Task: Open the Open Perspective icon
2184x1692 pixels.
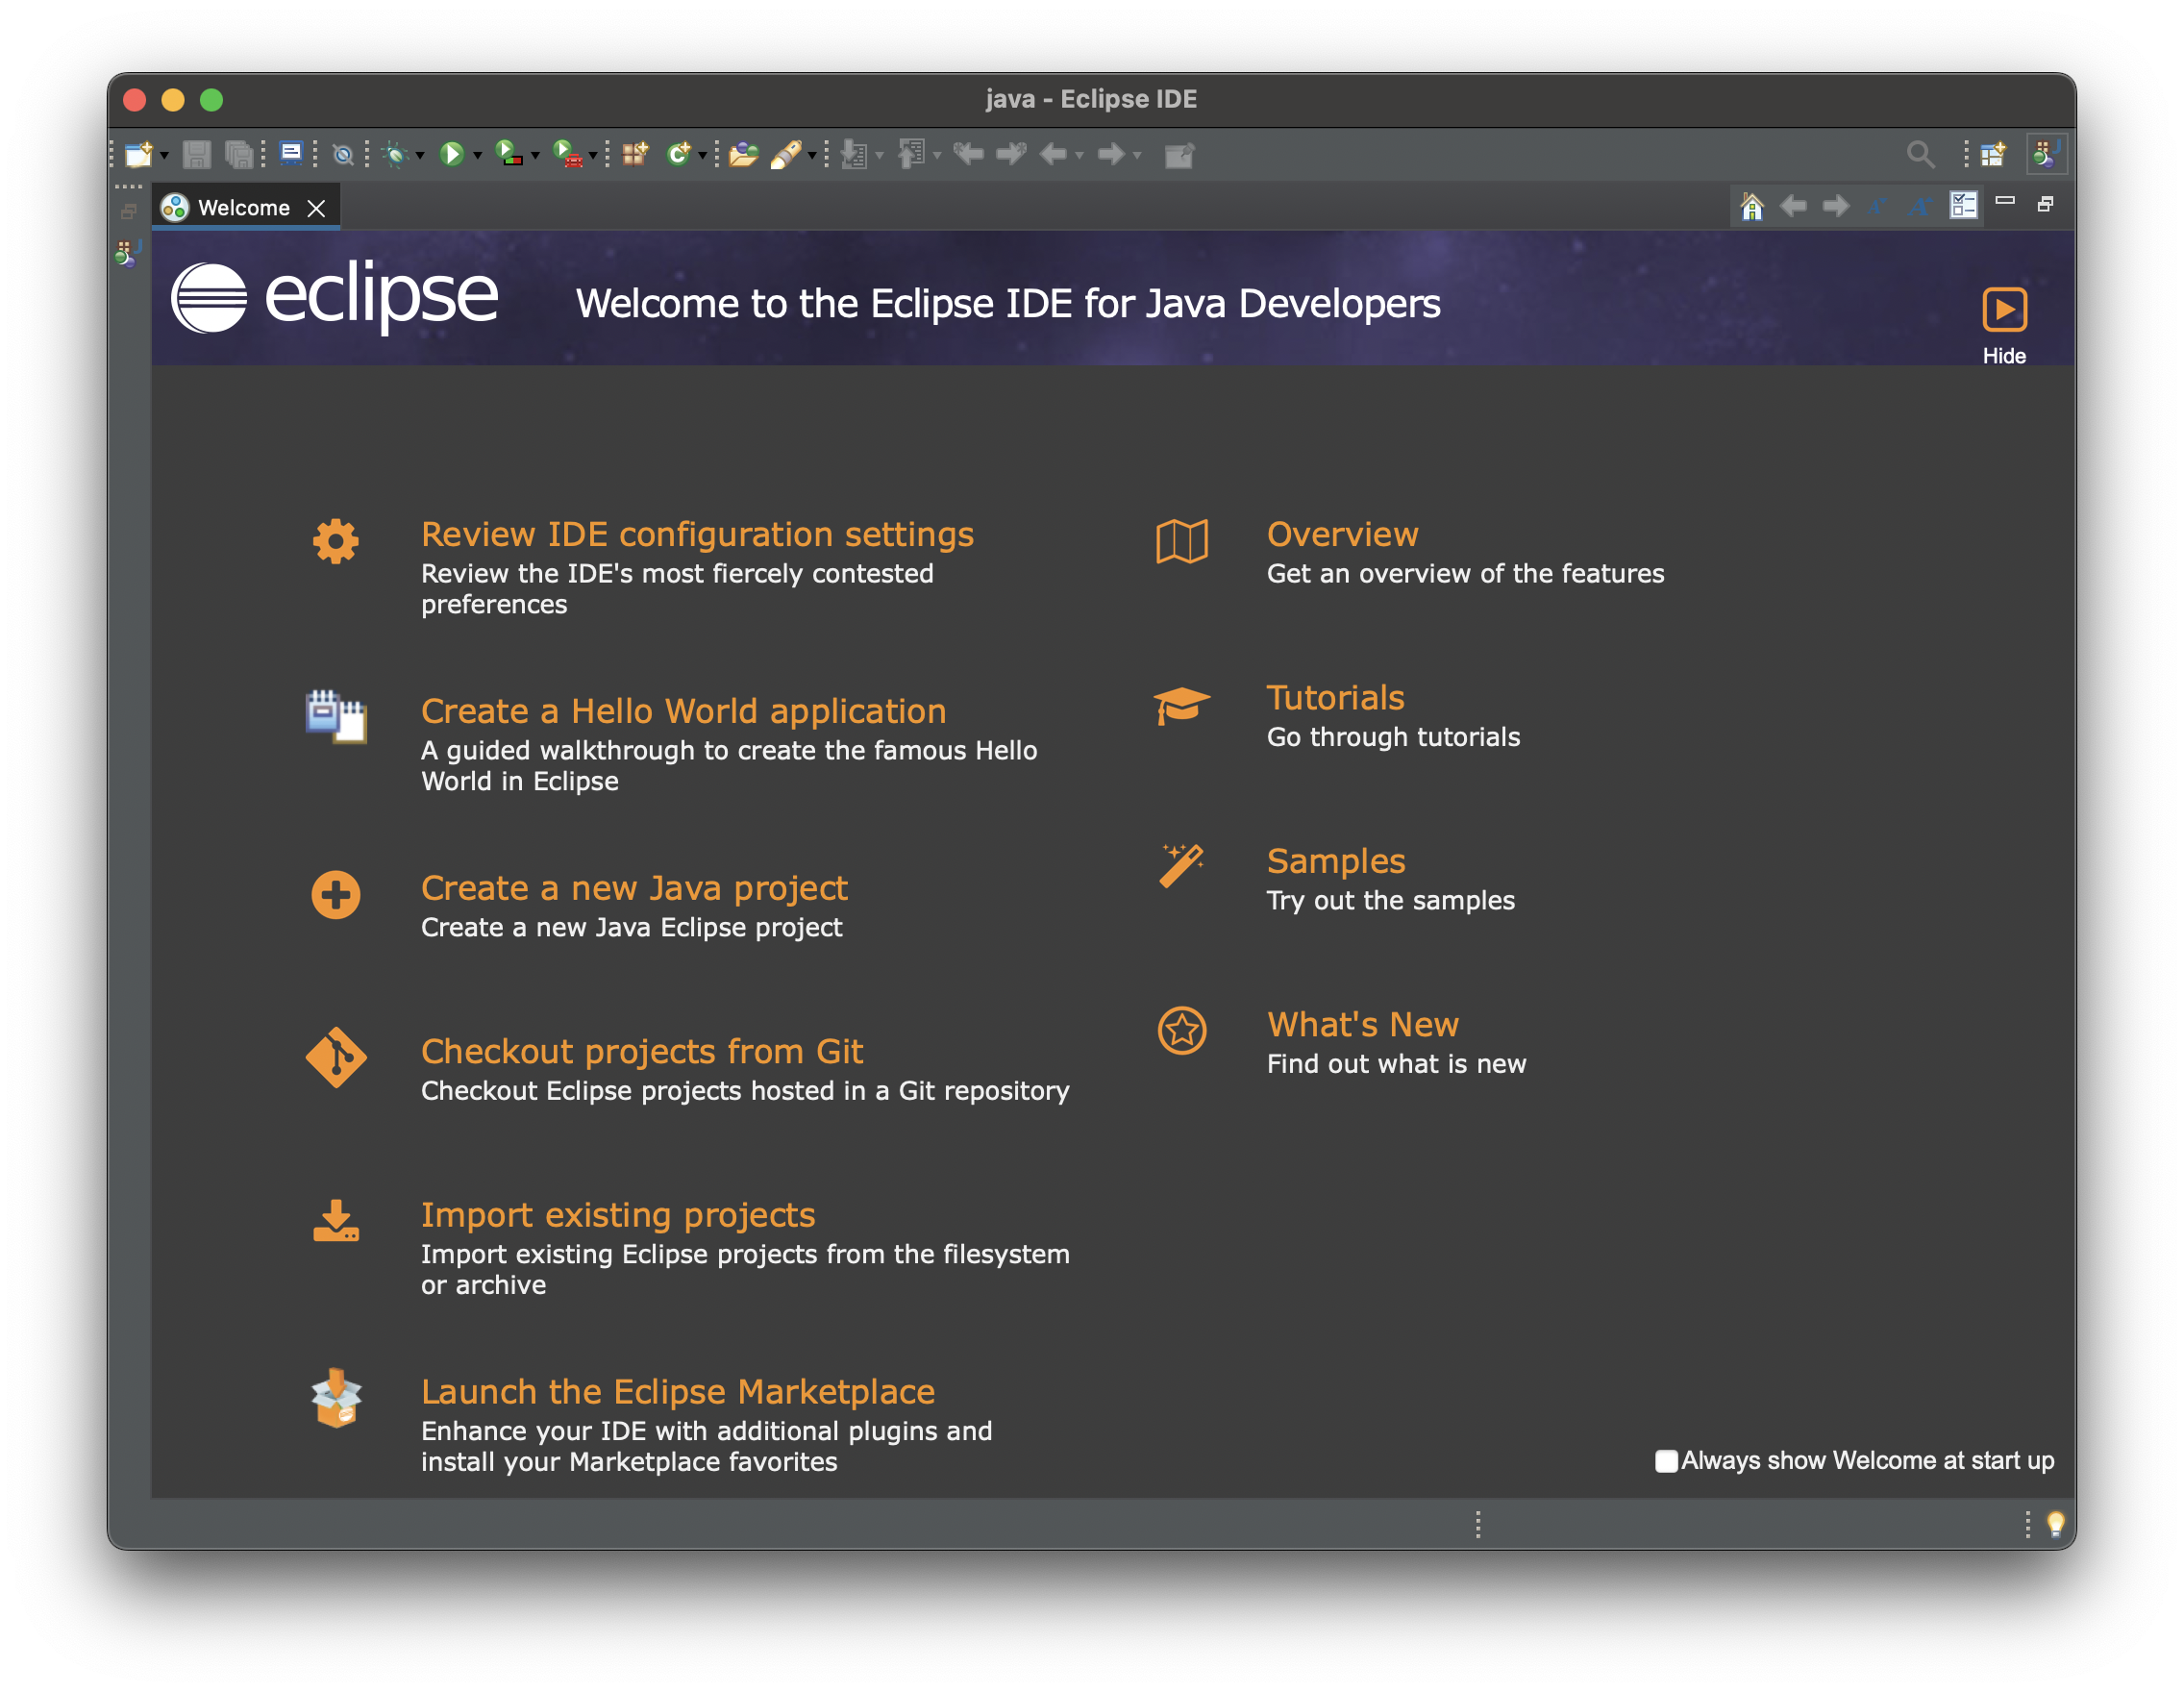Action: [1993, 154]
